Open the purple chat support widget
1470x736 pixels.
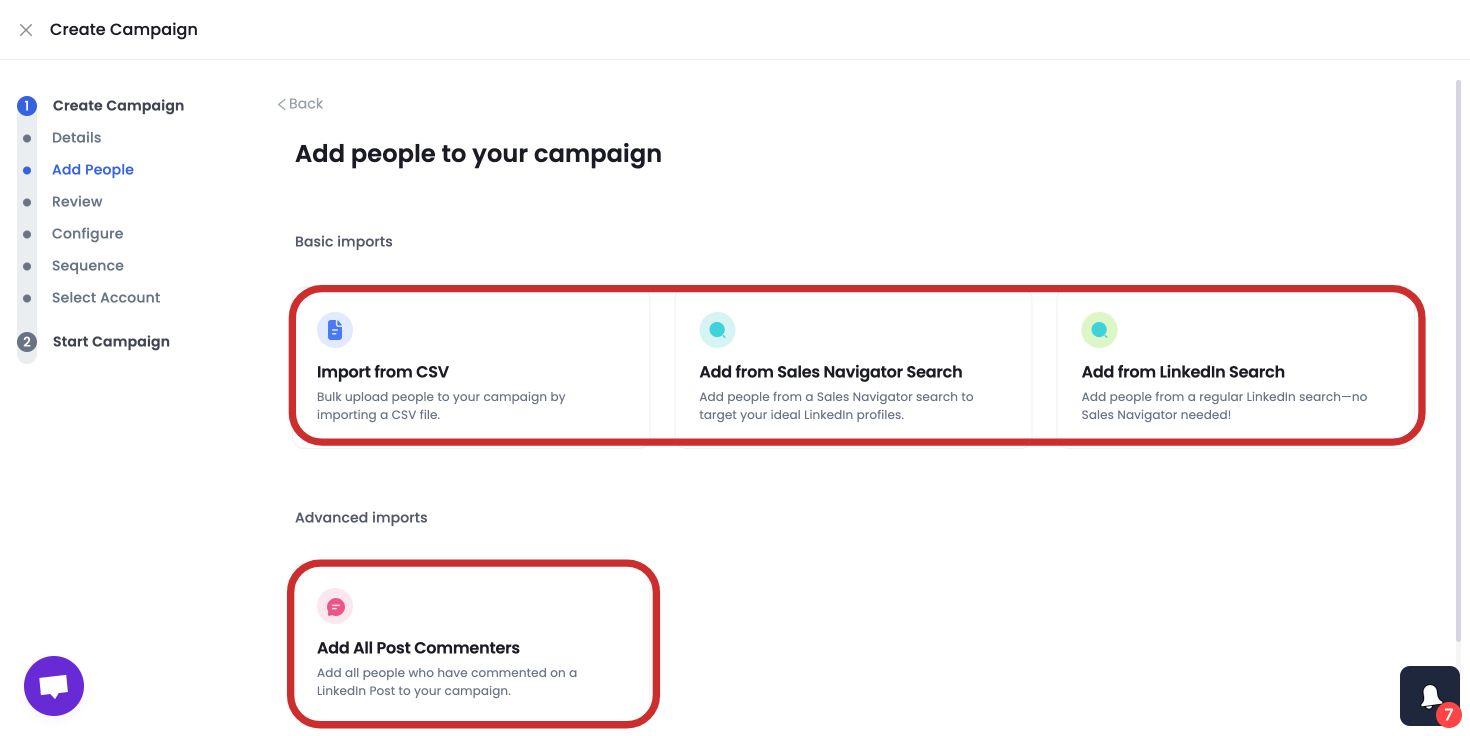[x=53, y=685]
